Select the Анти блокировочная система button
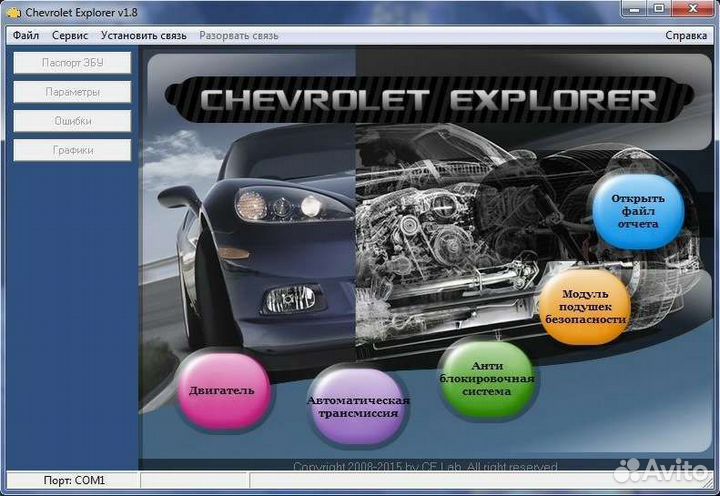 (487, 379)
